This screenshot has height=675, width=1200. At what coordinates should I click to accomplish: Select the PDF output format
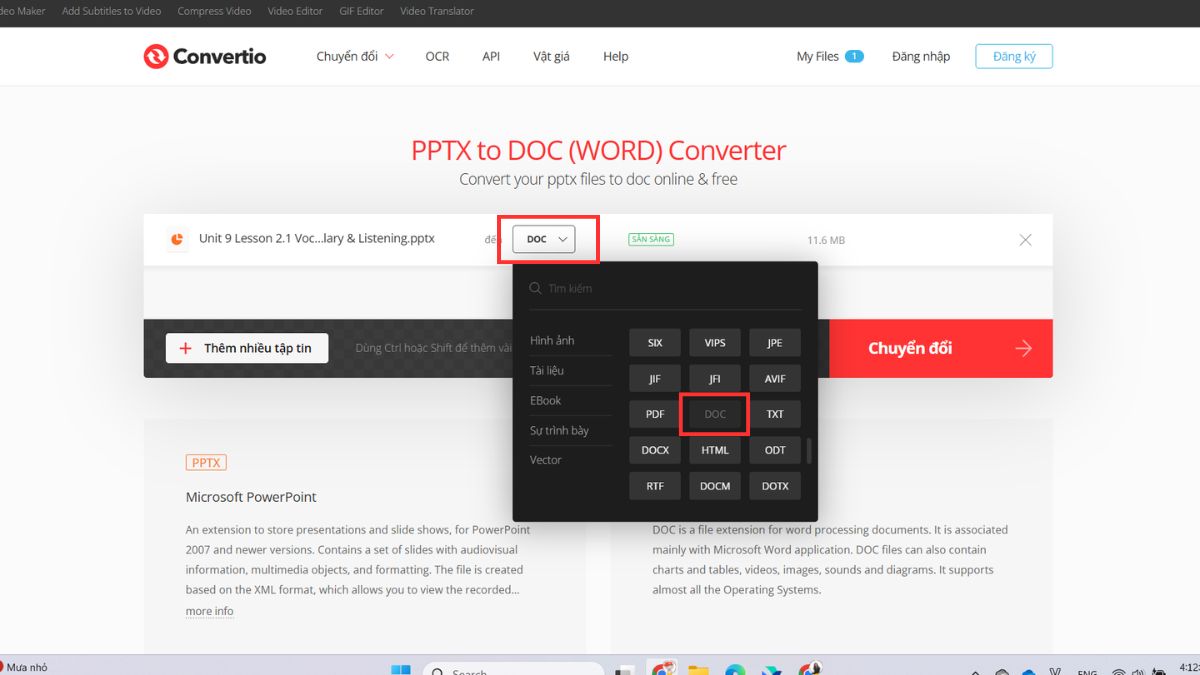[x=654, y=413]
